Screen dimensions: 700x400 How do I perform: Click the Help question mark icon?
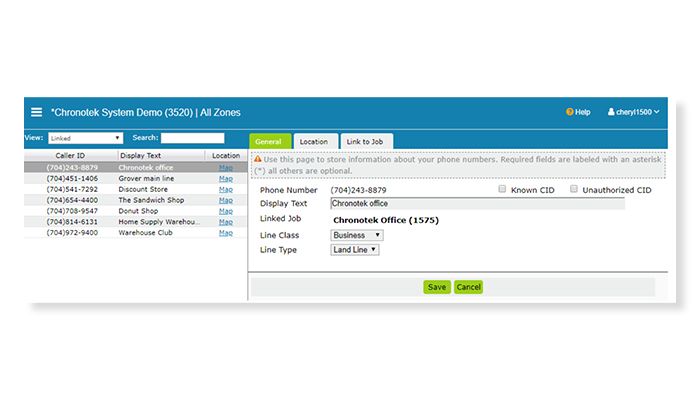pos(569,112)
